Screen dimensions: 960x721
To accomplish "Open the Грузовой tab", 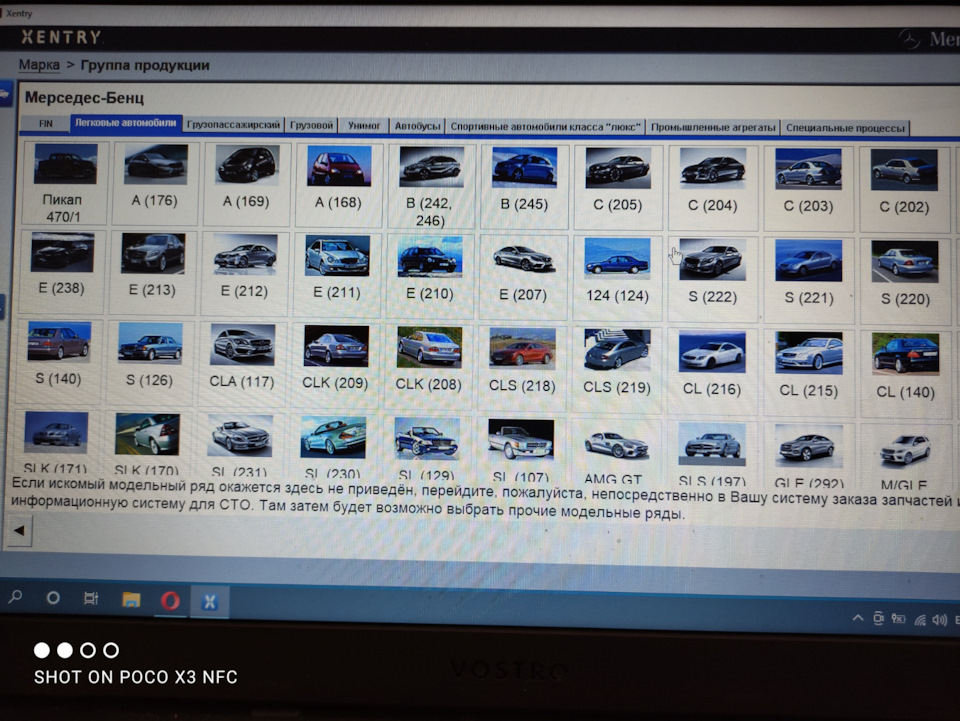I will 312,125.
